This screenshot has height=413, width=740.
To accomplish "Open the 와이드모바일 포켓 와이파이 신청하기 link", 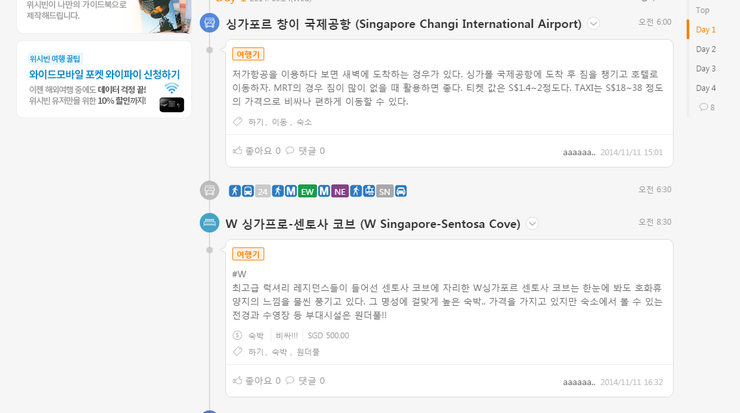I will pyautogui.click(x=104, y=75).
